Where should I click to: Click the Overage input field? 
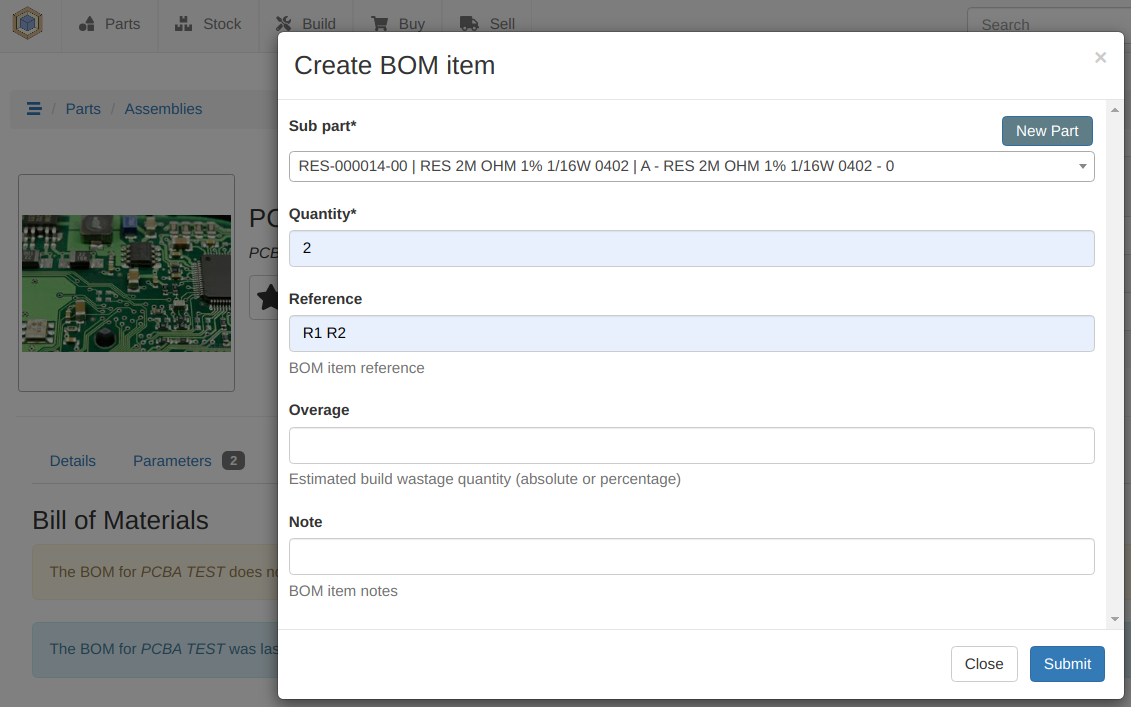(x=691, y=445)
